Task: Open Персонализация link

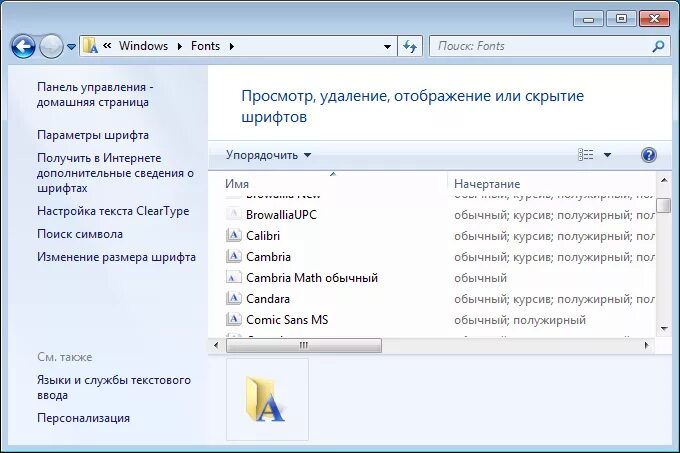Action: coord(83,418)
